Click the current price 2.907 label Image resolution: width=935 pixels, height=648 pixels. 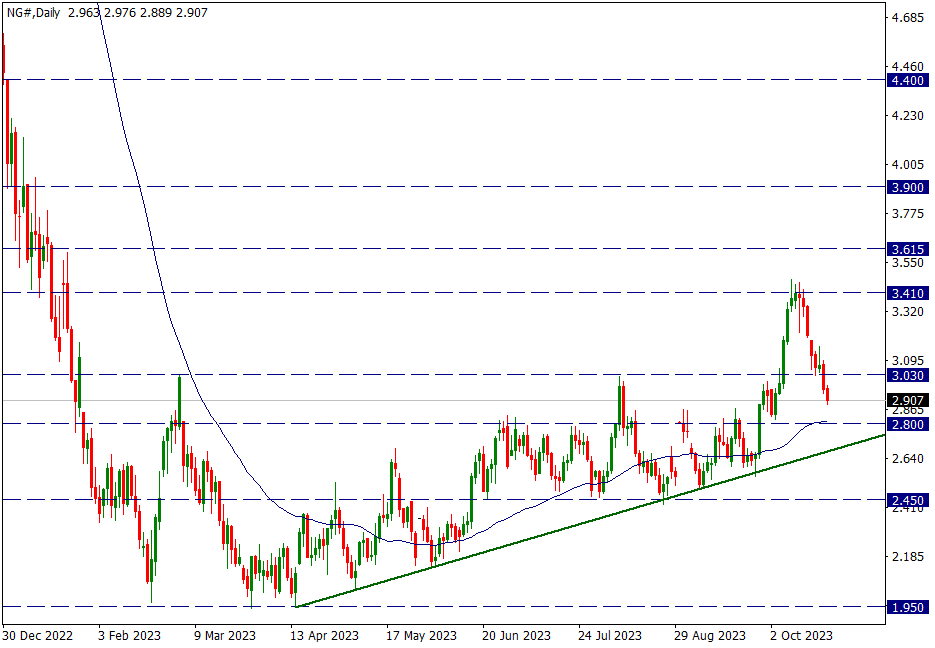[x=908, y=401]
